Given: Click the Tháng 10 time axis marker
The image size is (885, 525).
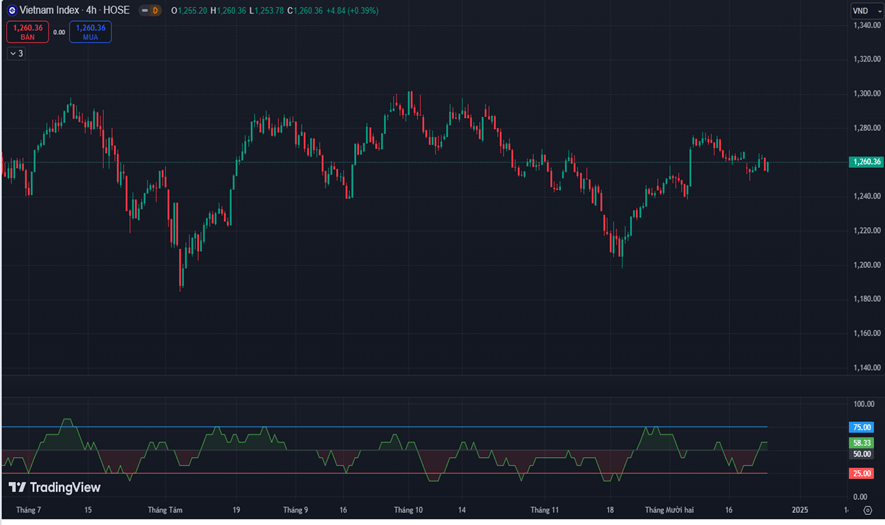Looking at the screenshot, I should (x=408, y=510).
